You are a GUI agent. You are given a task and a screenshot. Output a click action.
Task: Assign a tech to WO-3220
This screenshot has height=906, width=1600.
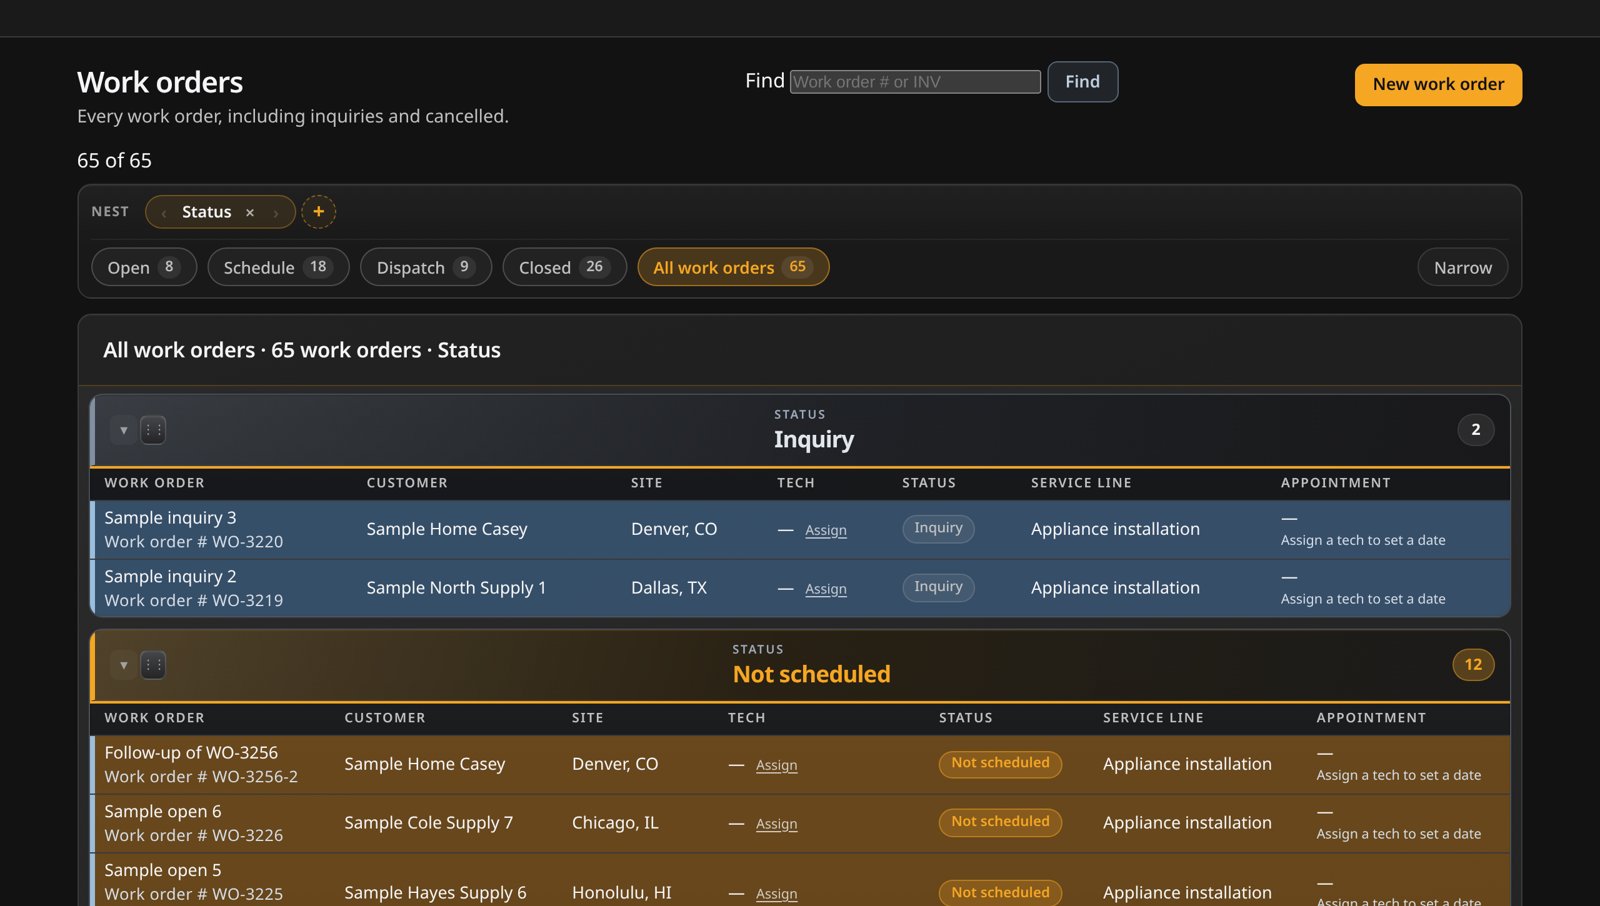tap(826, 530)
